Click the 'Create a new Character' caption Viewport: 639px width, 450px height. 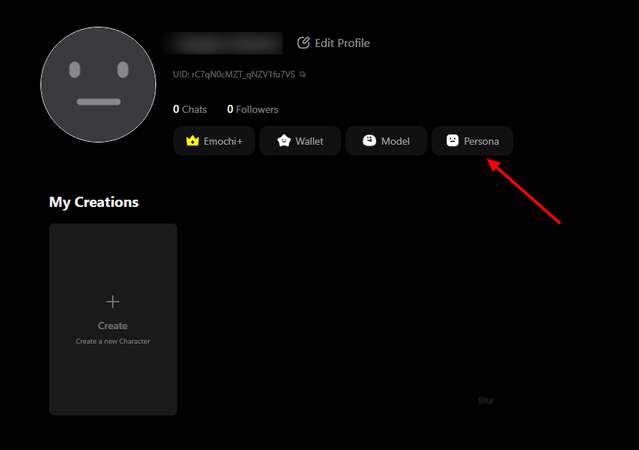(x=113, y=342)
